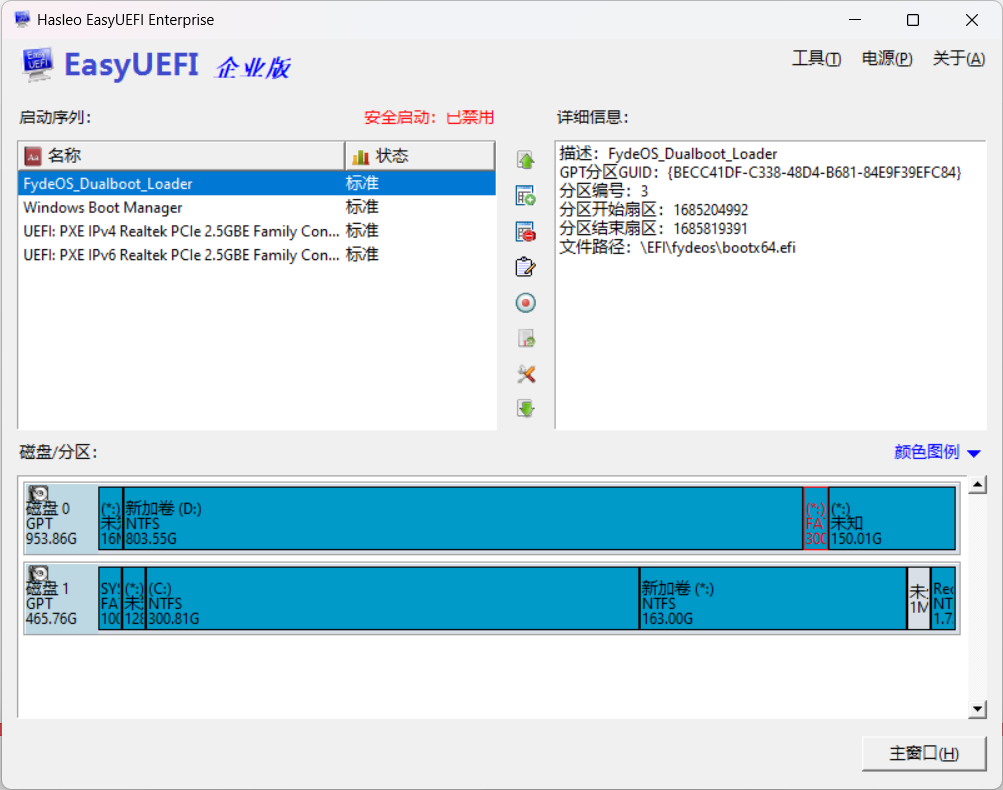The height and width of the screenshot is (790, 1003).
Task: Open the 关于(A) menu
Action: 958,59
